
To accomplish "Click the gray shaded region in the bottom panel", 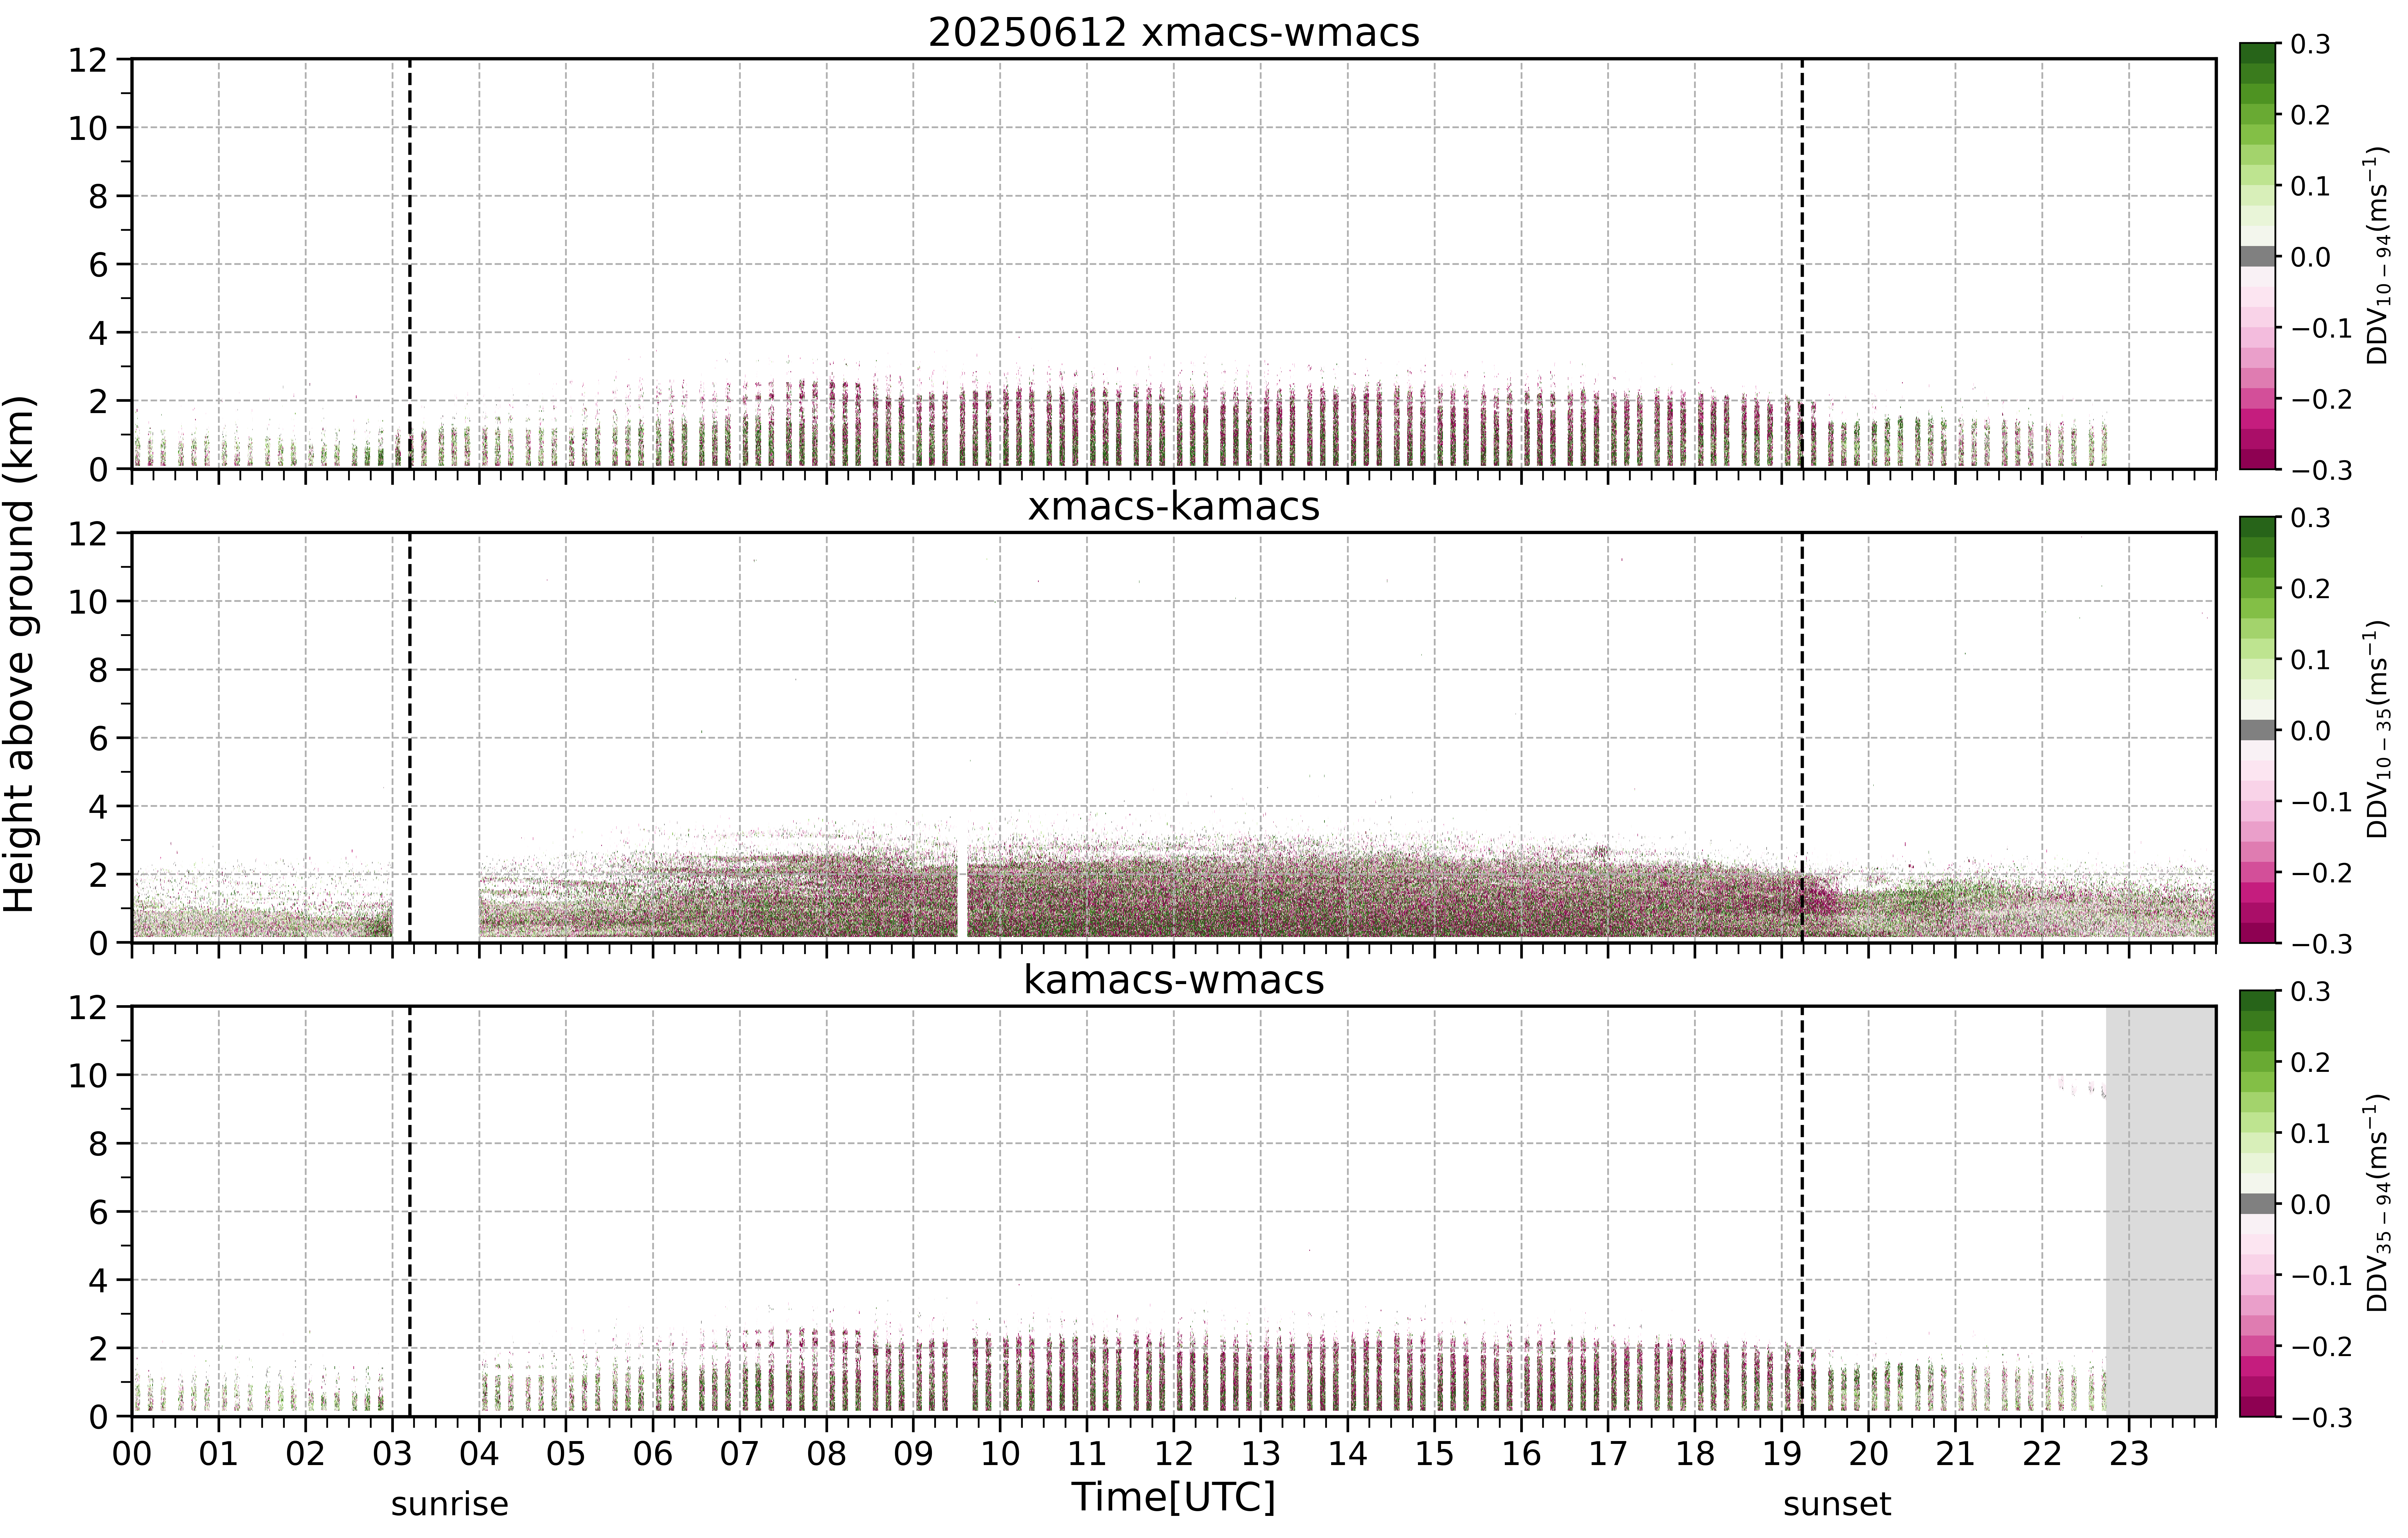I will 2160,1211.
